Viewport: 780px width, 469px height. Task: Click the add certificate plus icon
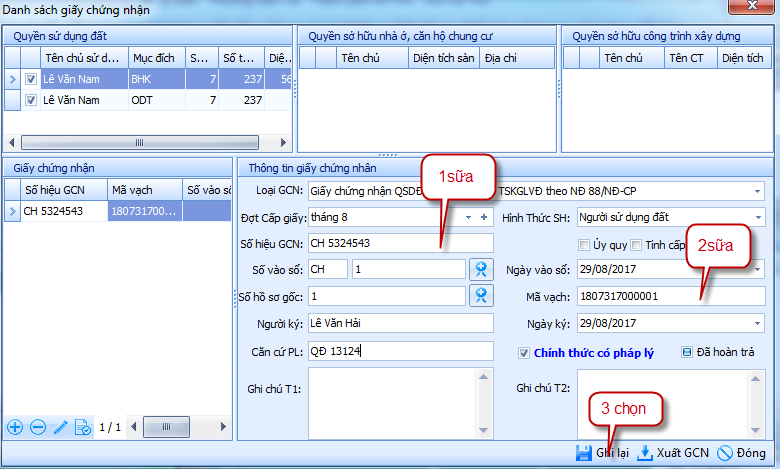(x=15, y=427)
